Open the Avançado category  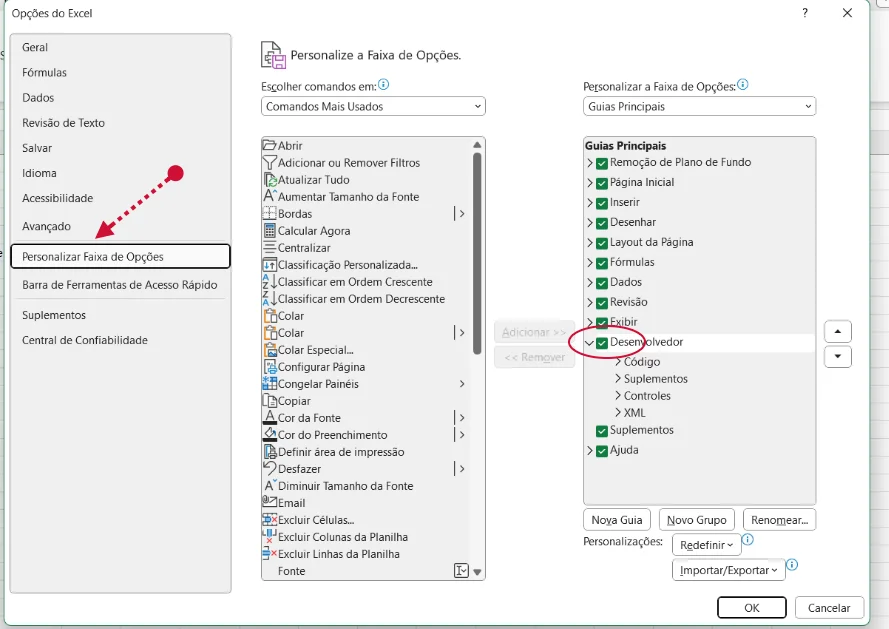pyautogui.click(x=46, y=226)
